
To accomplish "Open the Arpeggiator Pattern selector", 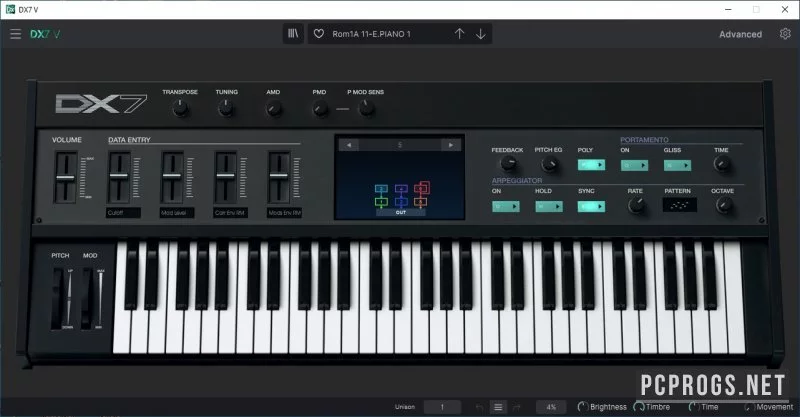I will pos(679,205).
